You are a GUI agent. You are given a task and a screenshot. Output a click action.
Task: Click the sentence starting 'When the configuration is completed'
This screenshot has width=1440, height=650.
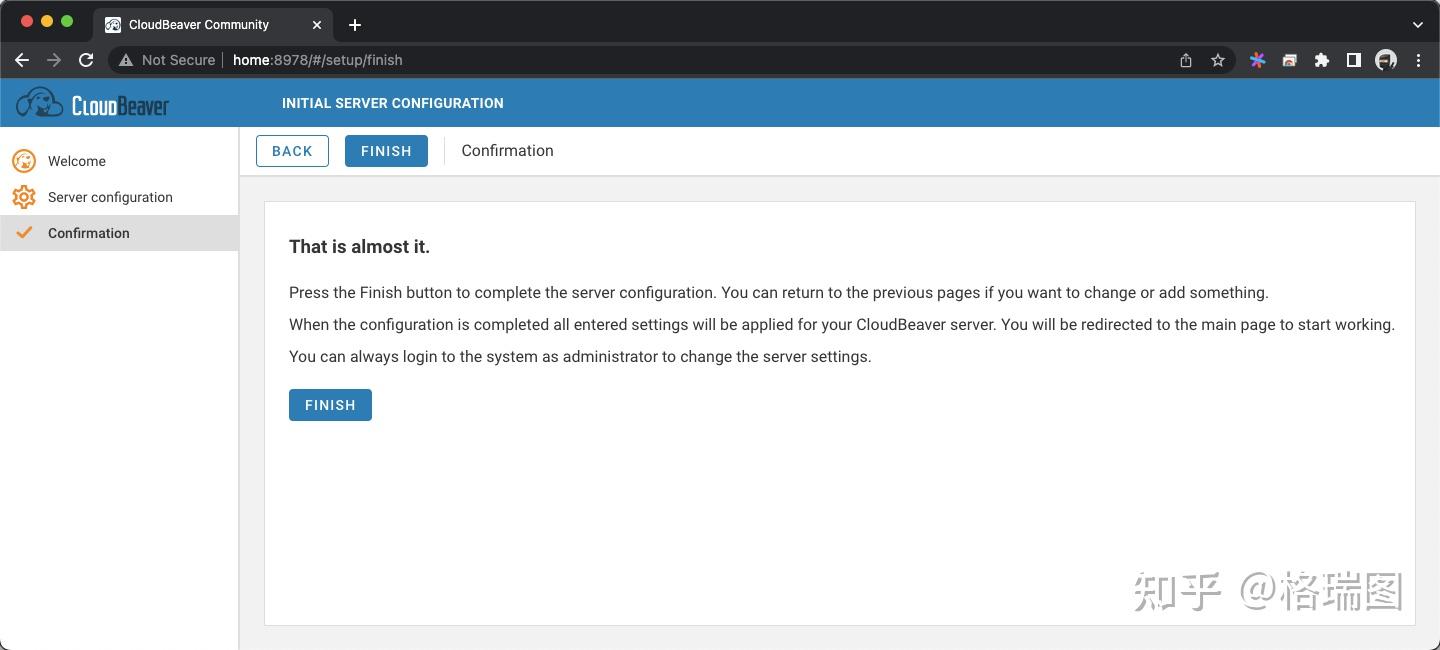pos(842,325)
